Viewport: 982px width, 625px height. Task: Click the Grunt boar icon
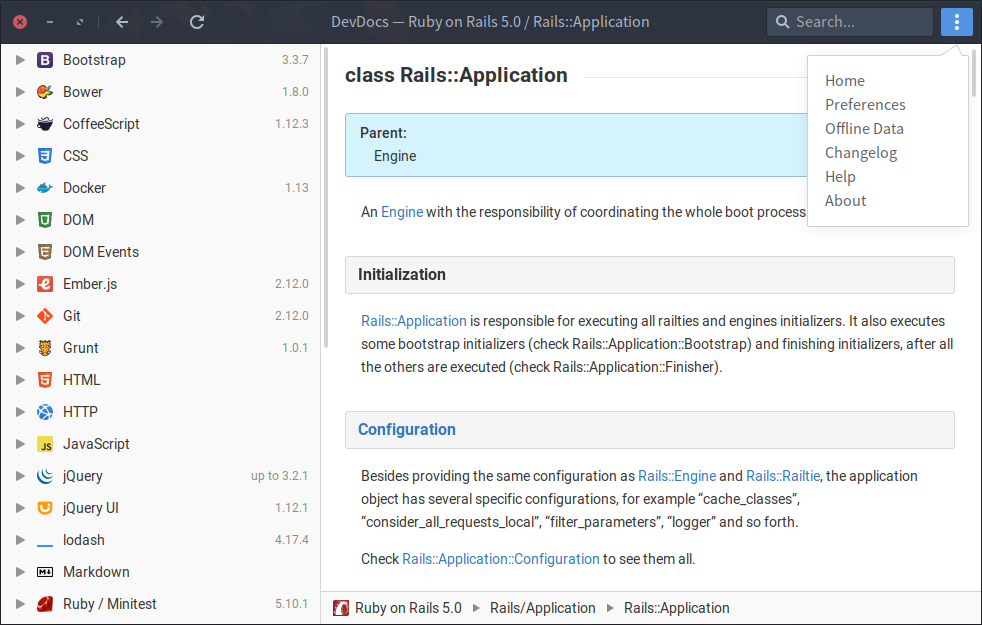[44, 348]
